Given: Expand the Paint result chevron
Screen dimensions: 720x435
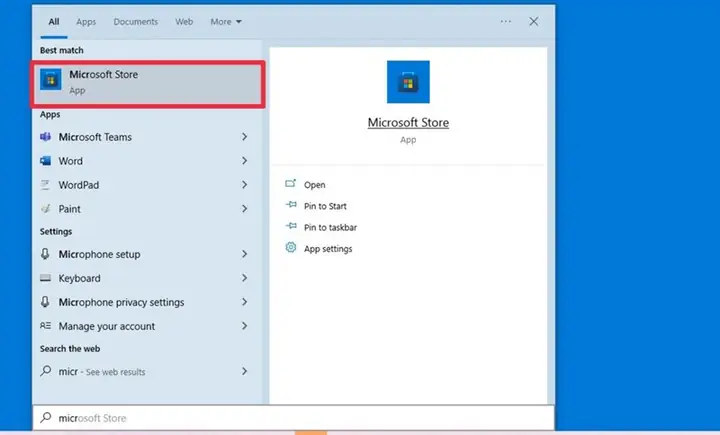Looking at the screenshot, I should pyautogui.click(x=245, y=209).
